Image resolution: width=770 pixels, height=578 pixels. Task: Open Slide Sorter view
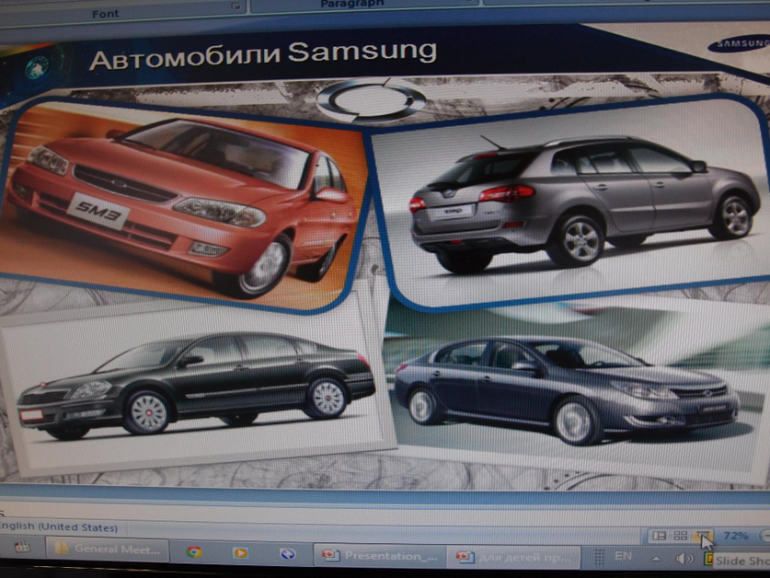point(680,536)
